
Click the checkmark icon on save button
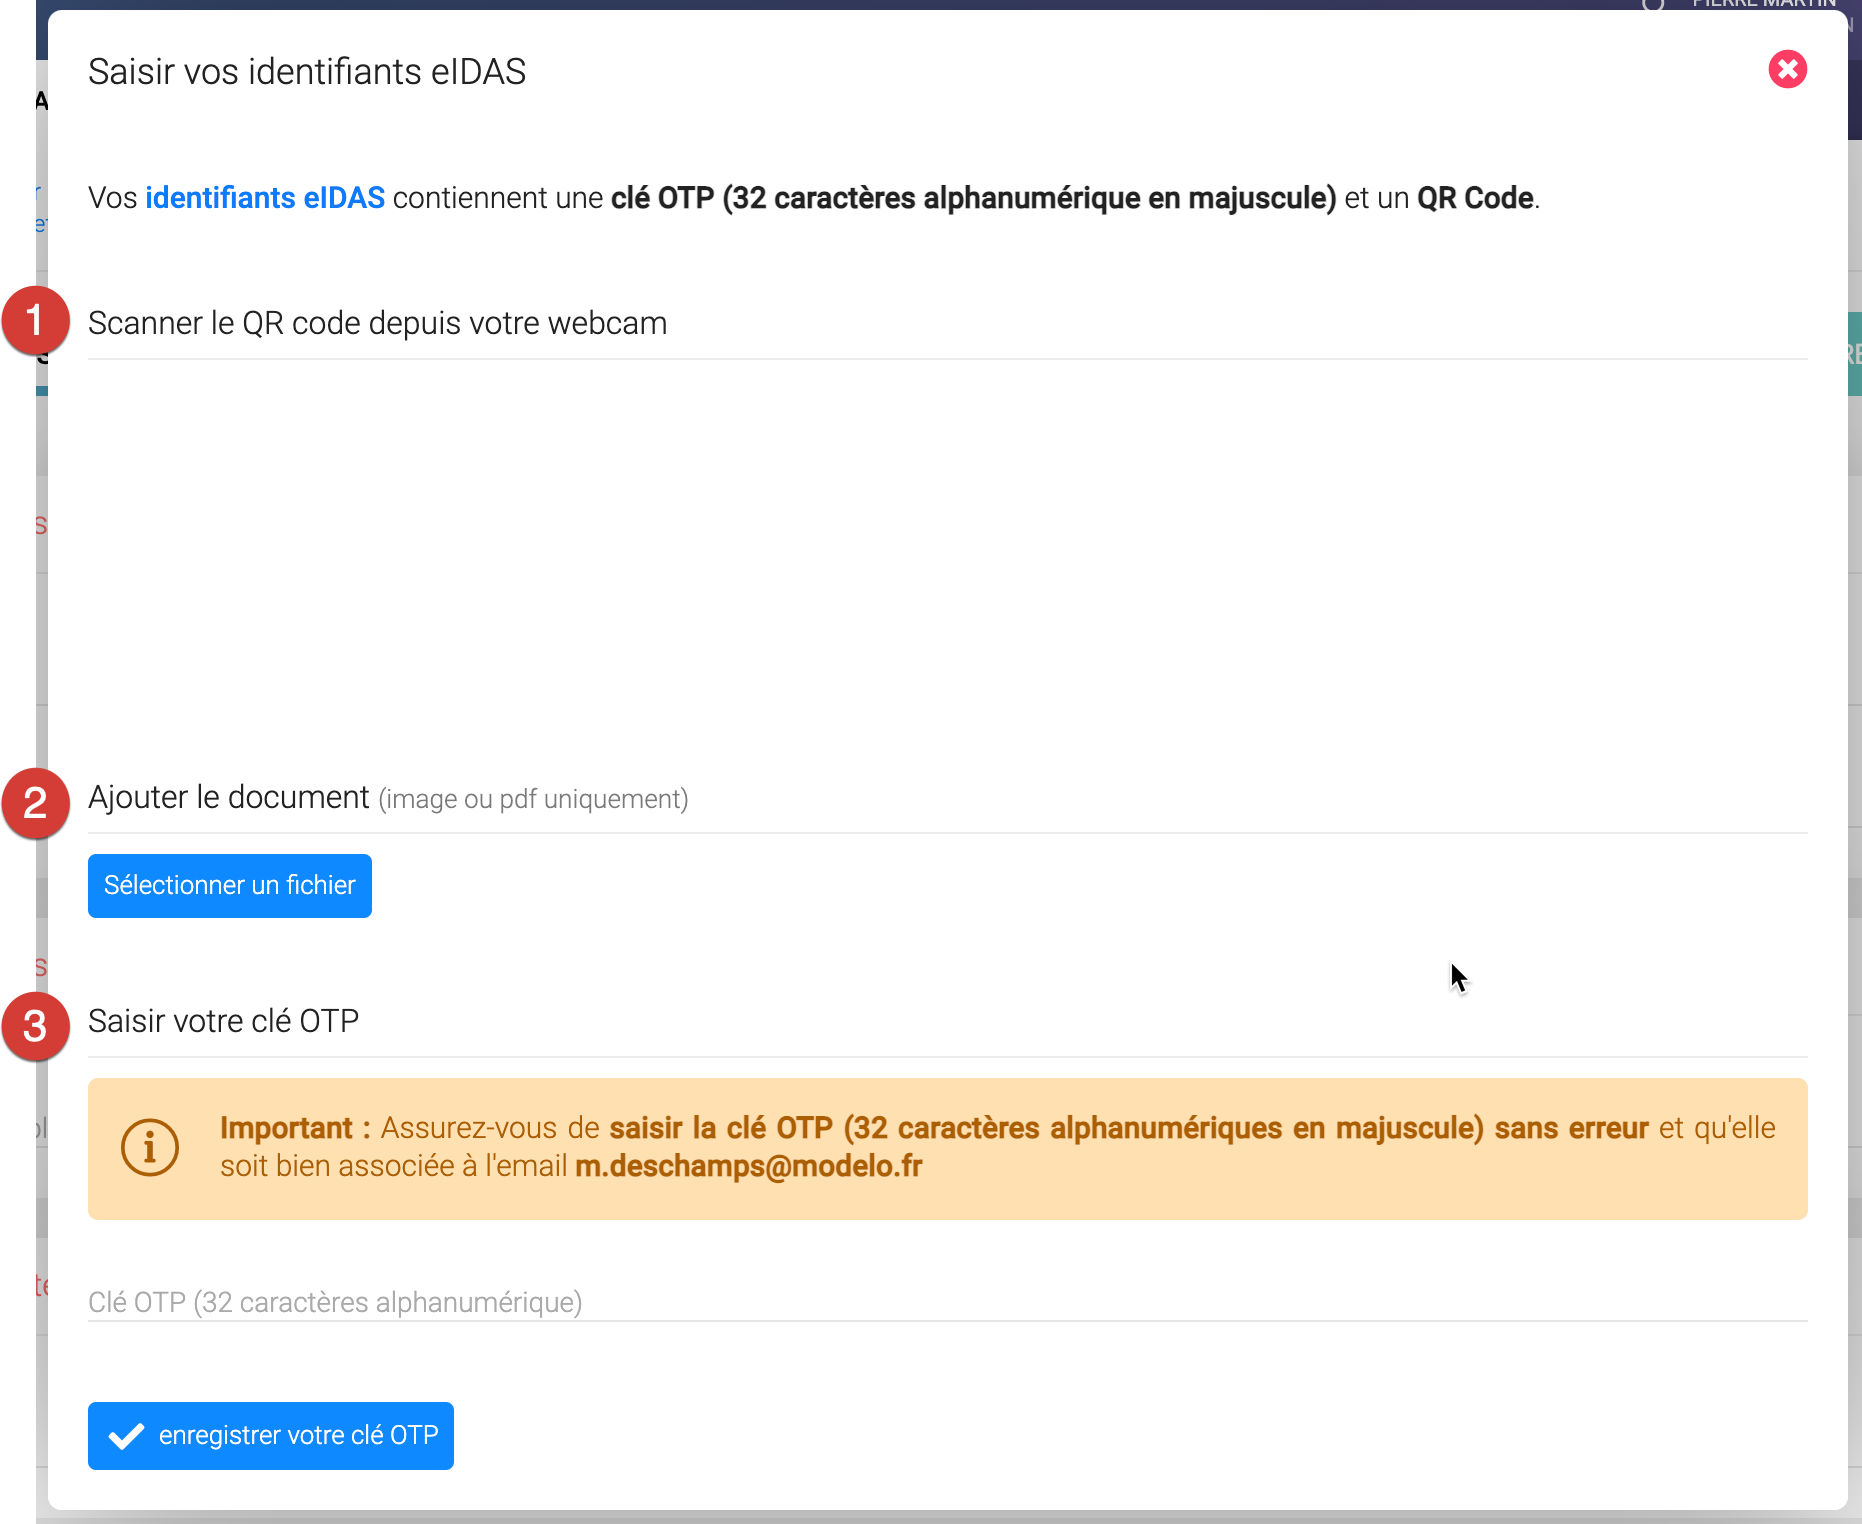127,1436
